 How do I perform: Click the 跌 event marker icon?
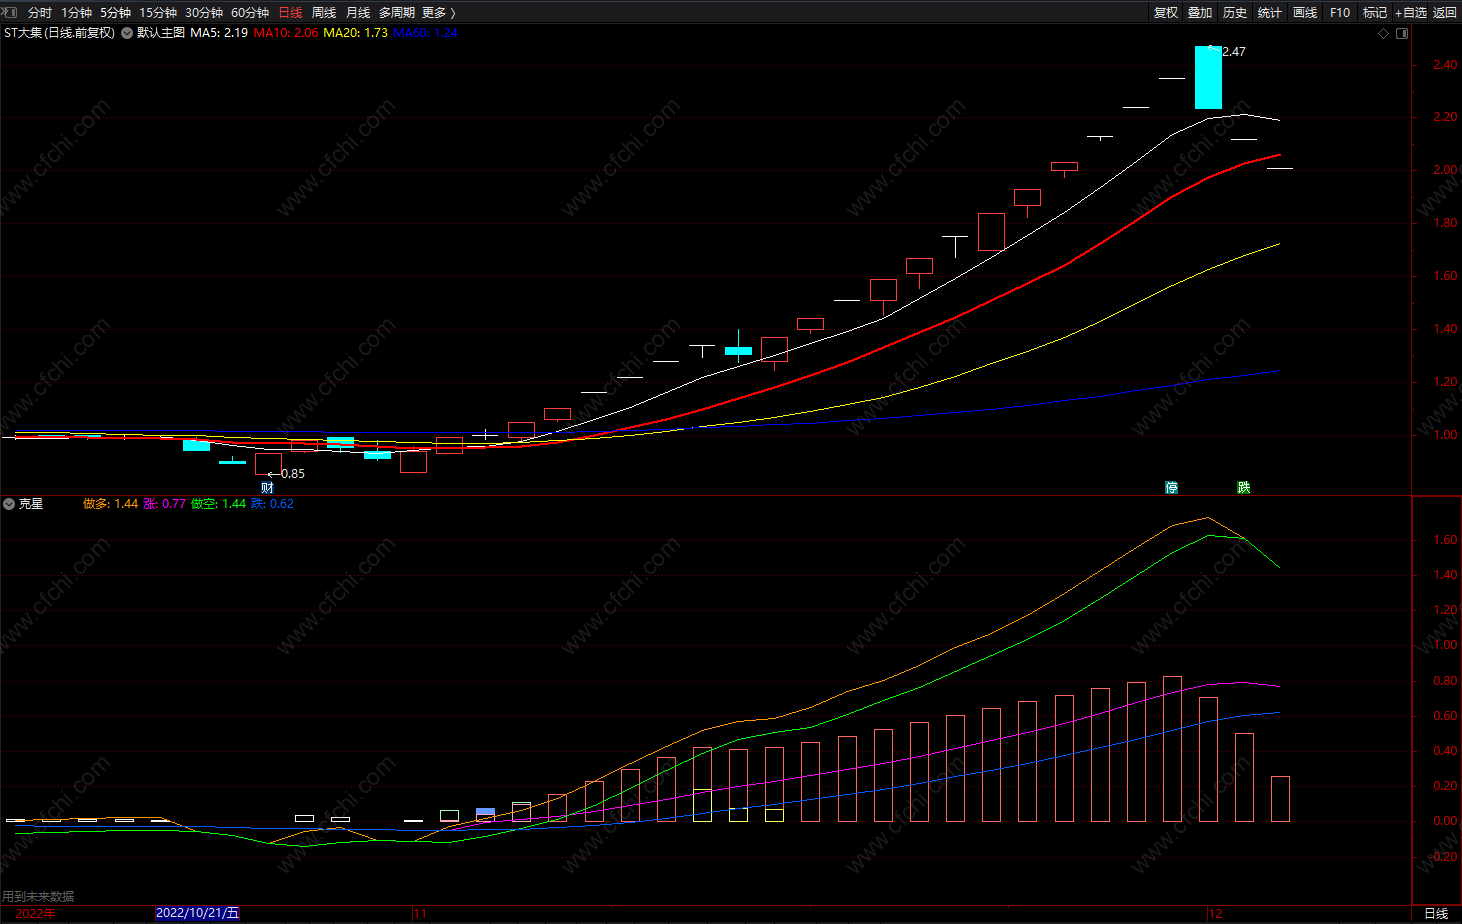1243,488
